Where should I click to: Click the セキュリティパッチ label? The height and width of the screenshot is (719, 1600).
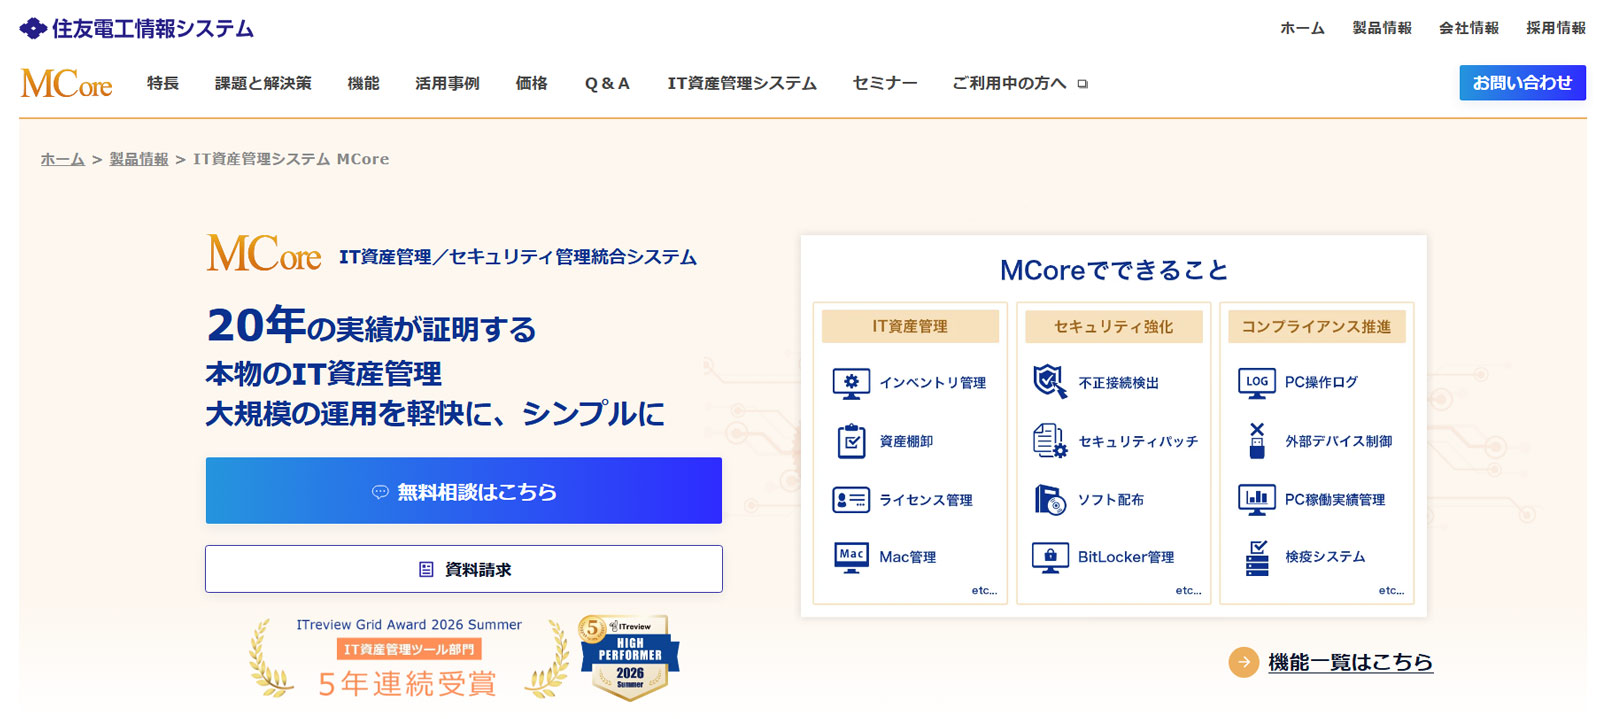tap(1138, 441)
